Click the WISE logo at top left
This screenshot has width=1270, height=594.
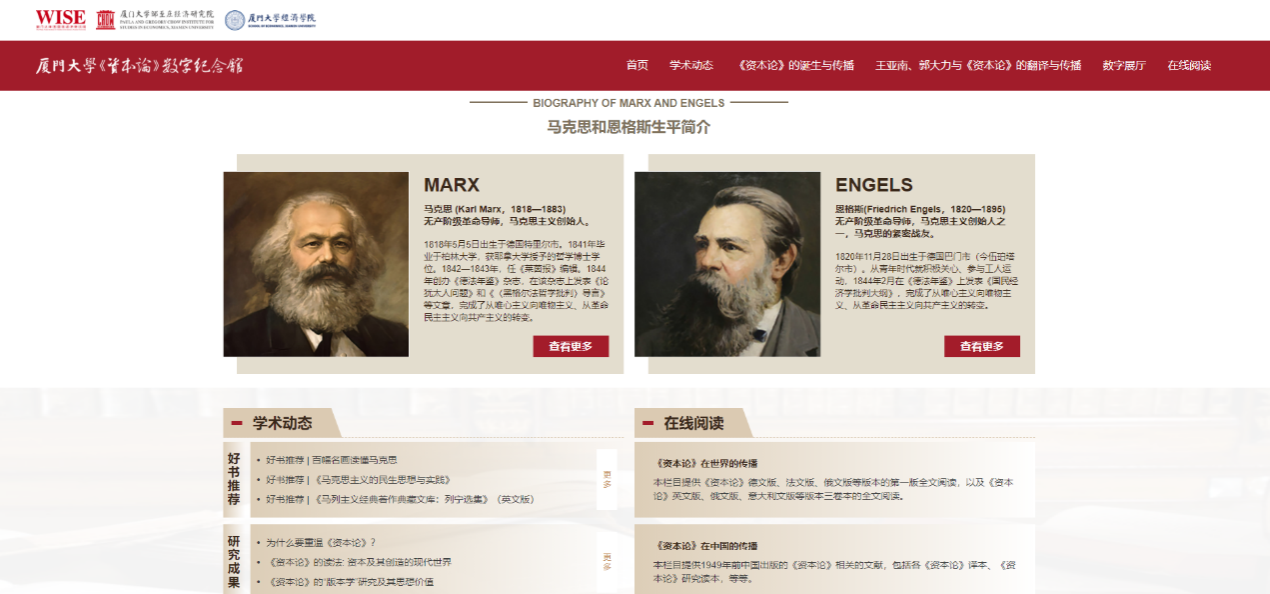[61, 19]
